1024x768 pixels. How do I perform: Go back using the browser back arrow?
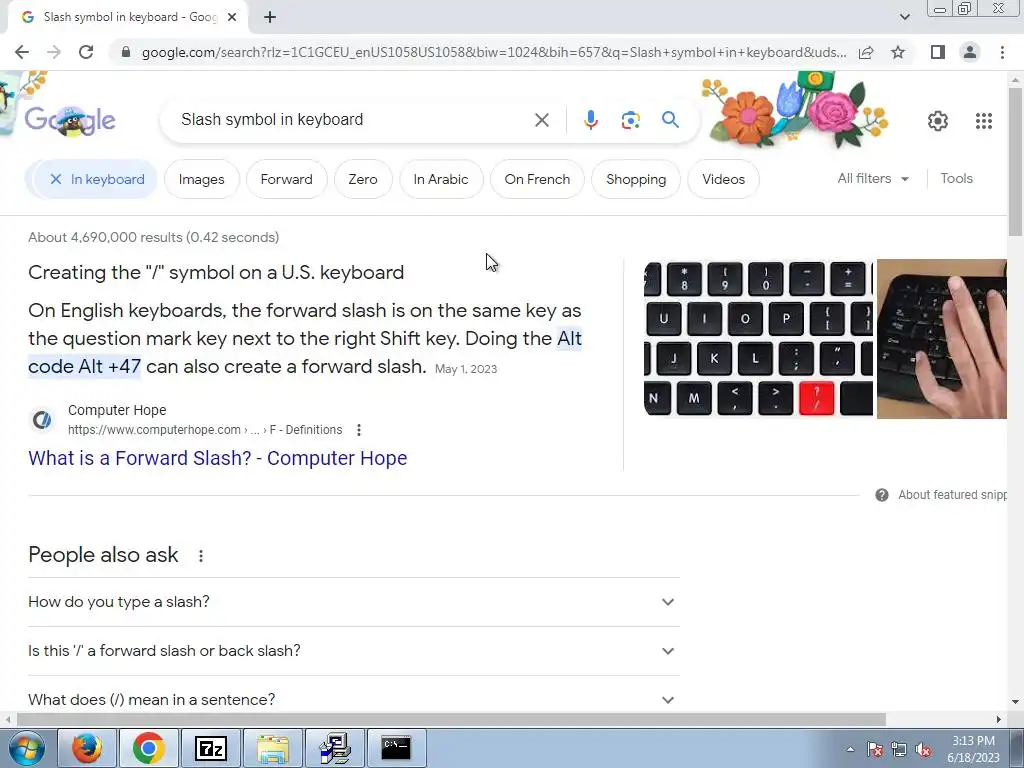pos(22,52)
